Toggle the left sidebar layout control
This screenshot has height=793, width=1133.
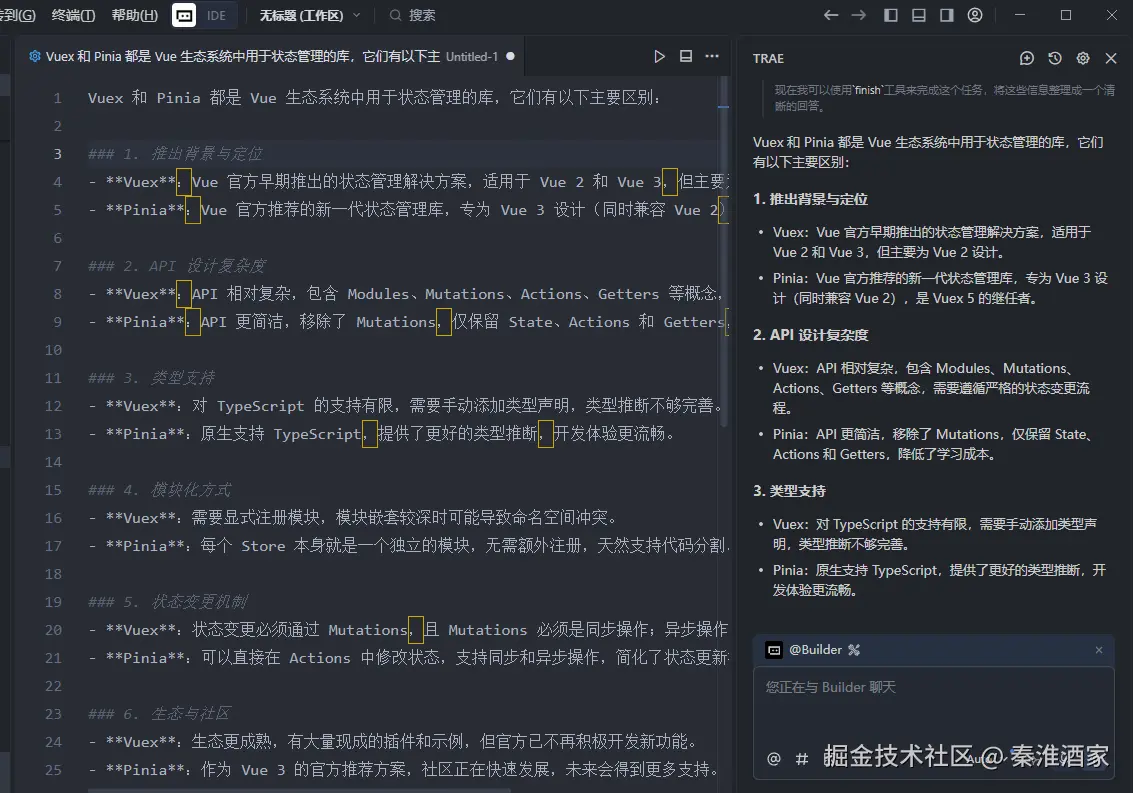889,14
